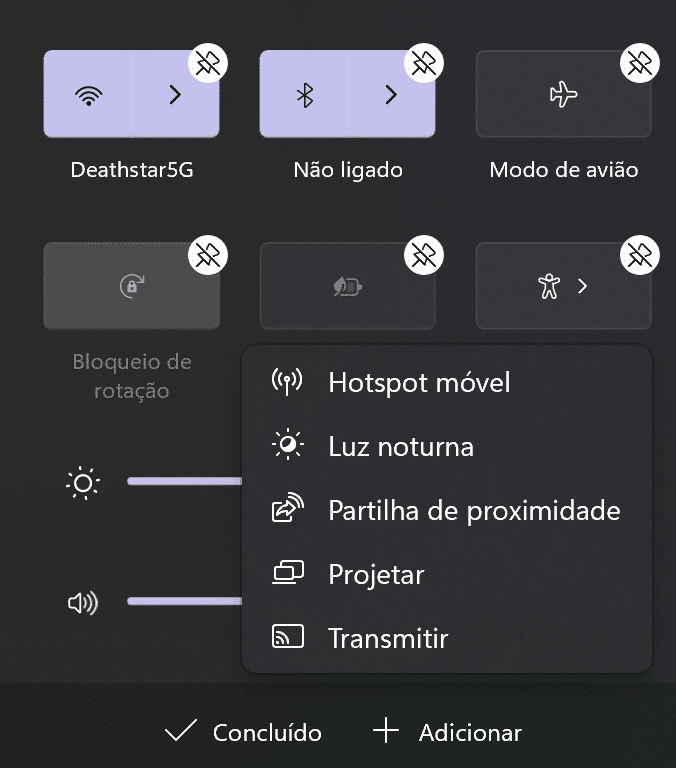Click the brightness sun icon
The width and height of the screenshot is (676, 768).
[82, 485]
